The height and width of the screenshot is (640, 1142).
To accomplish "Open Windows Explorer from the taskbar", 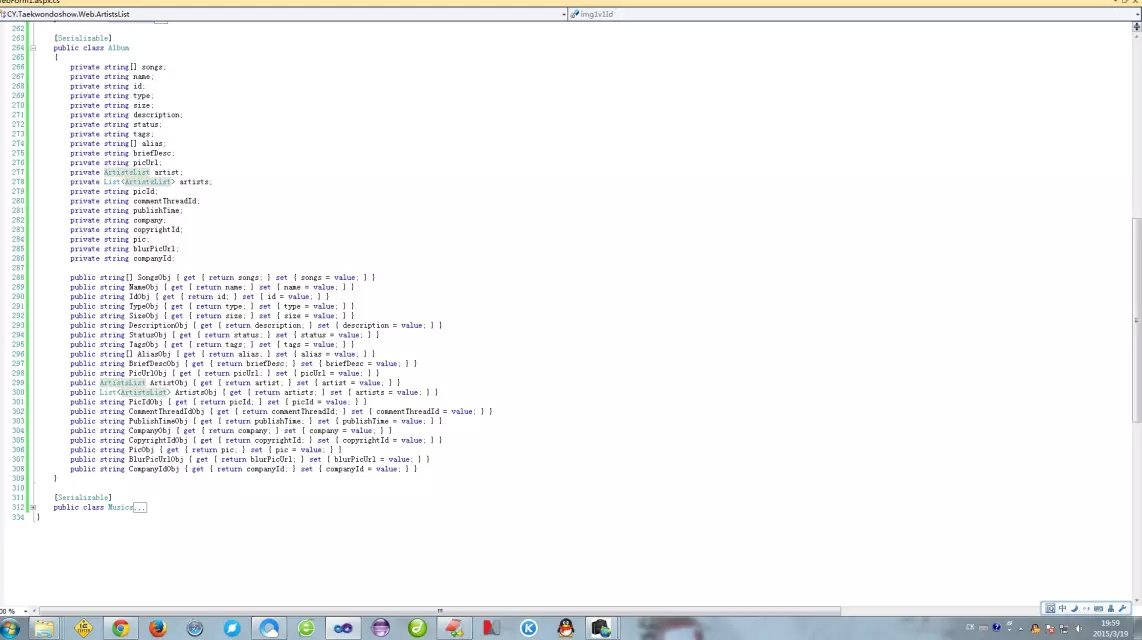I will click(44, 628).
